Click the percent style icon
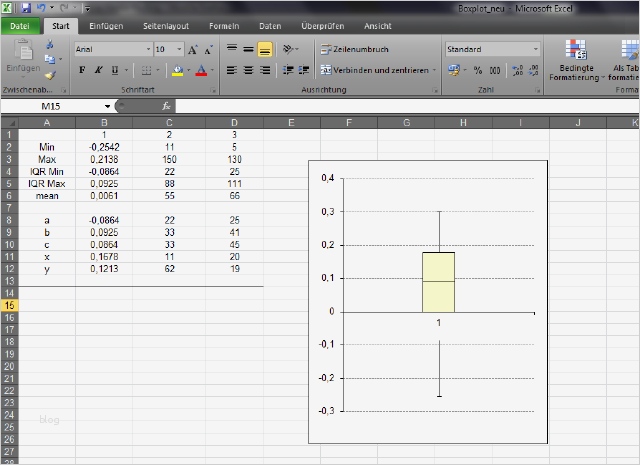Screen dimensions: 640x465 pyautogui.click(x=478, y=70)
